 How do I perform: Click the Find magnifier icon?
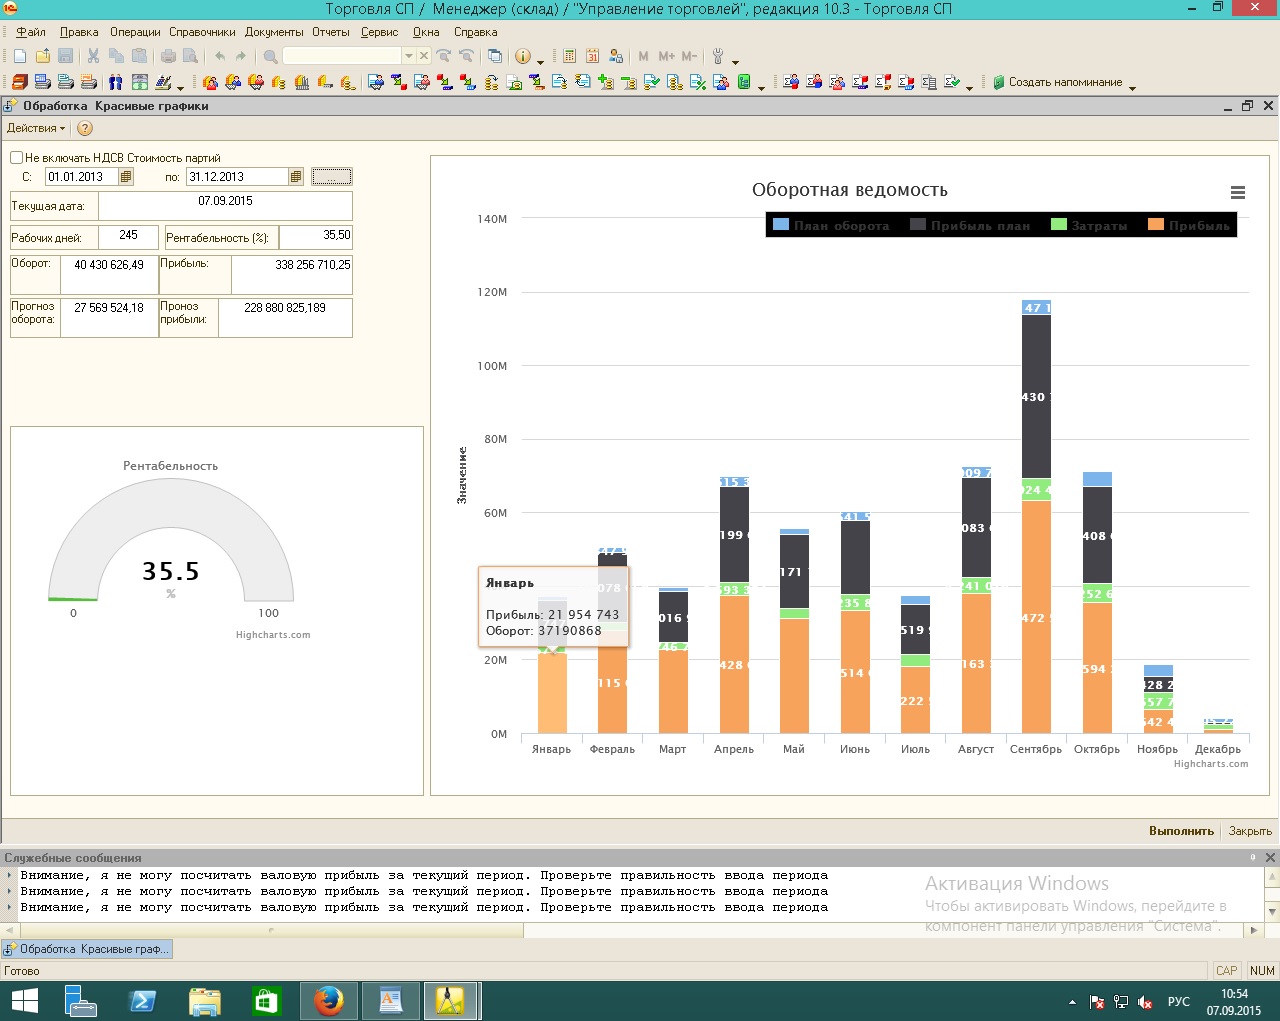click(271, 56)
